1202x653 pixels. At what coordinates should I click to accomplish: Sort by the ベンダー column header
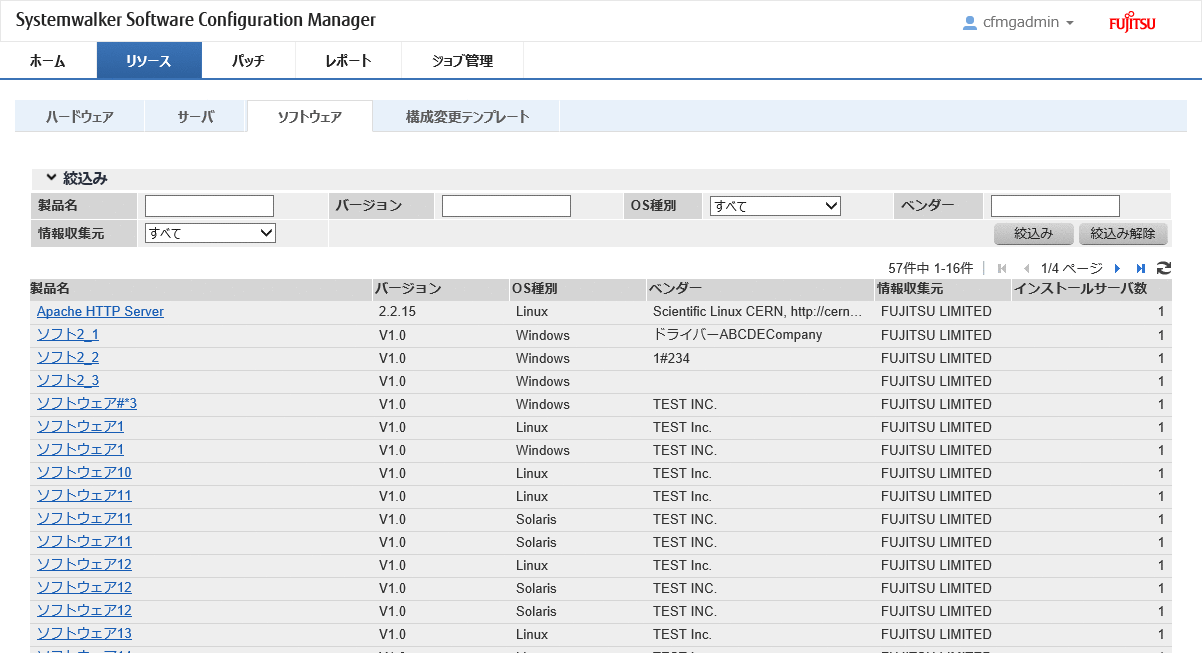point(760,289)
